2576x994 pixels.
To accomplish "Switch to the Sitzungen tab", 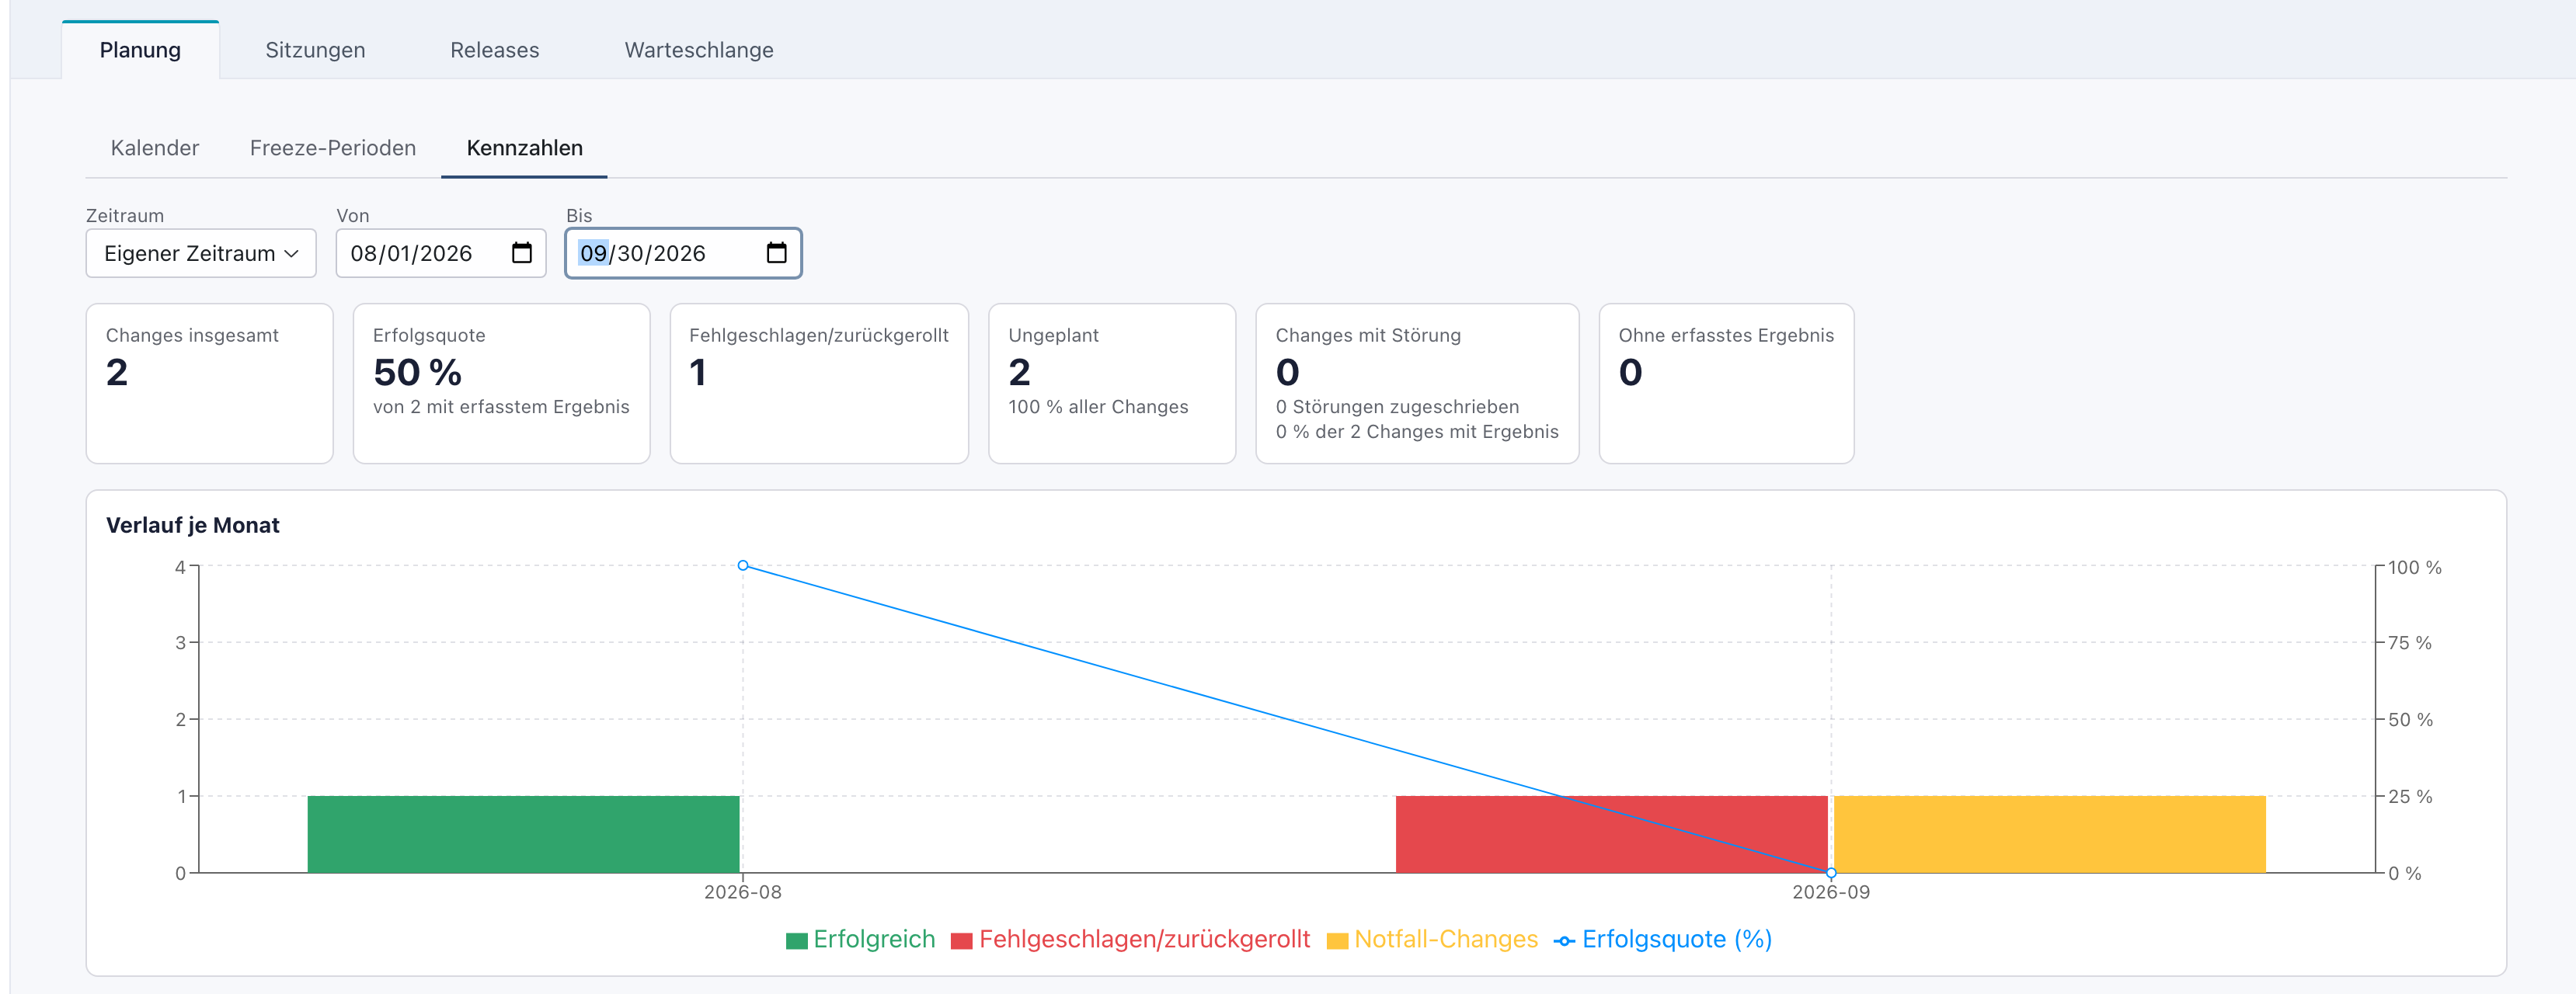I will tap(315, 50).
